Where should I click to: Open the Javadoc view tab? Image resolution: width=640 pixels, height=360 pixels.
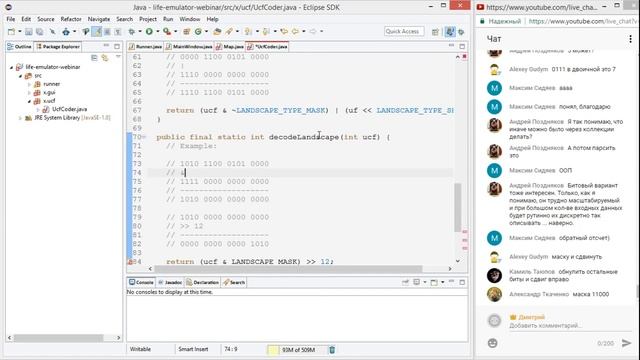(x=170, y=282)
